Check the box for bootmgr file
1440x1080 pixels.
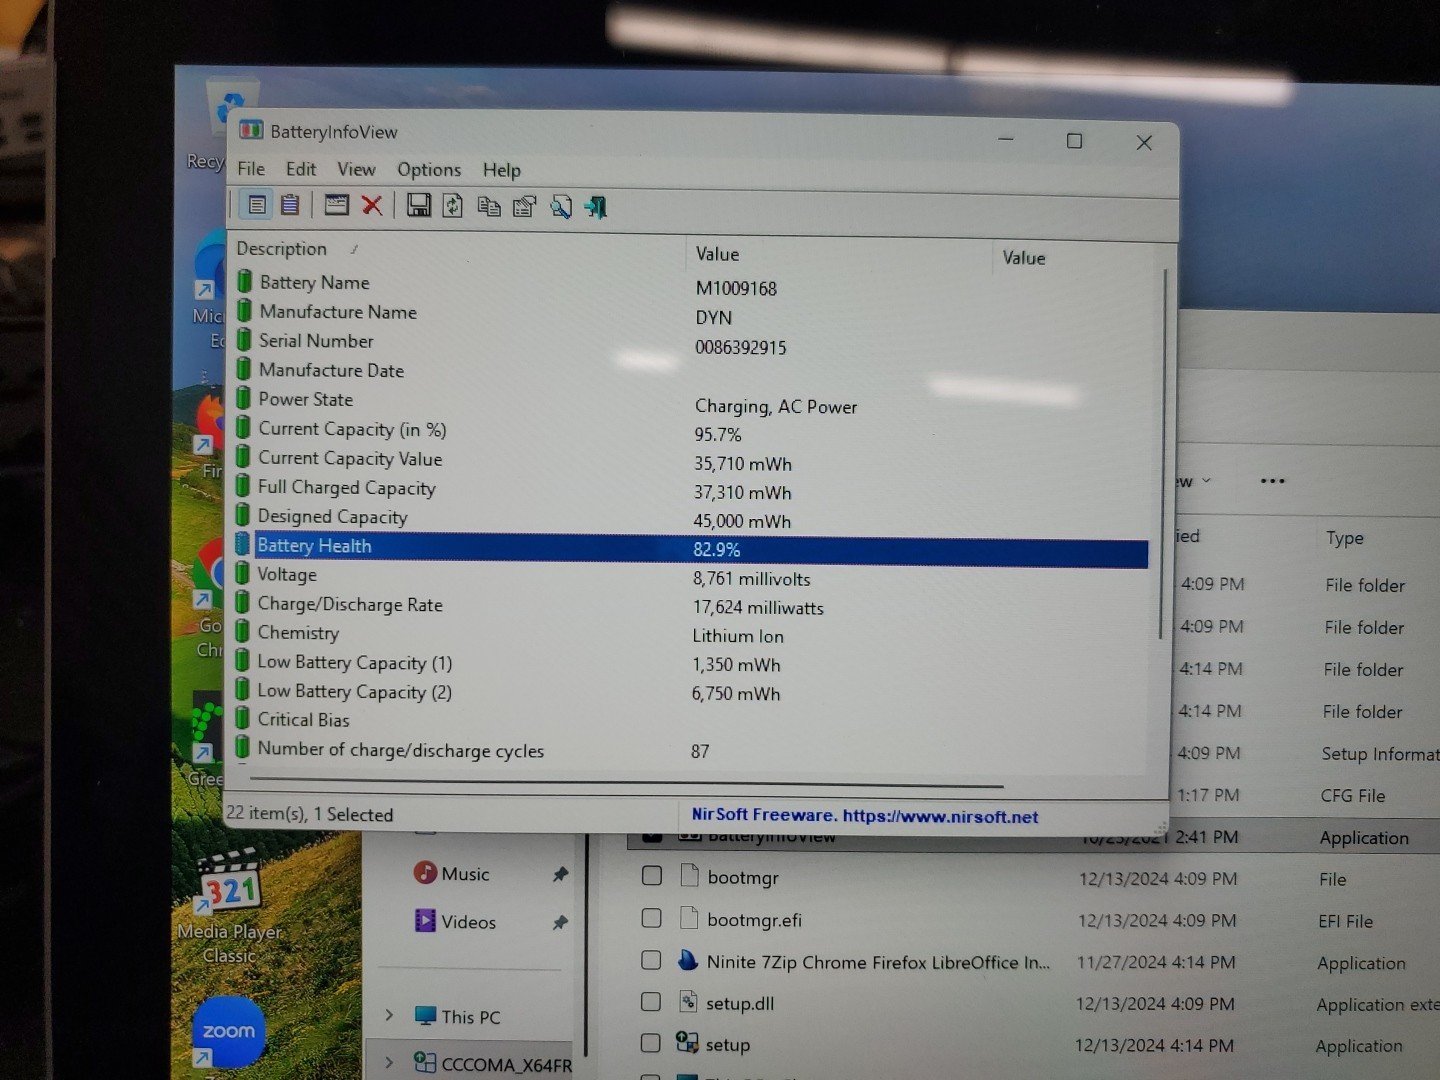(x=652, y=876)
